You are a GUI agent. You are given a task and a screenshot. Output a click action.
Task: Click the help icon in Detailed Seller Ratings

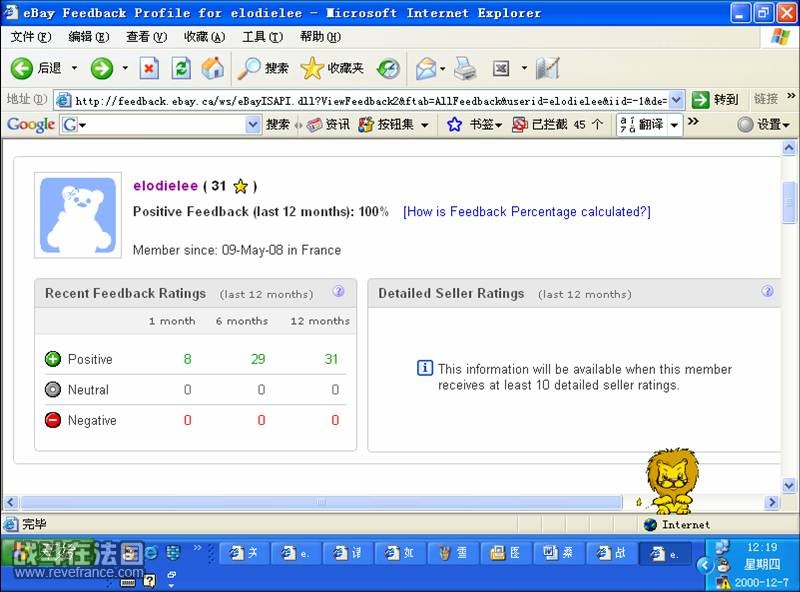pos(767,292)
